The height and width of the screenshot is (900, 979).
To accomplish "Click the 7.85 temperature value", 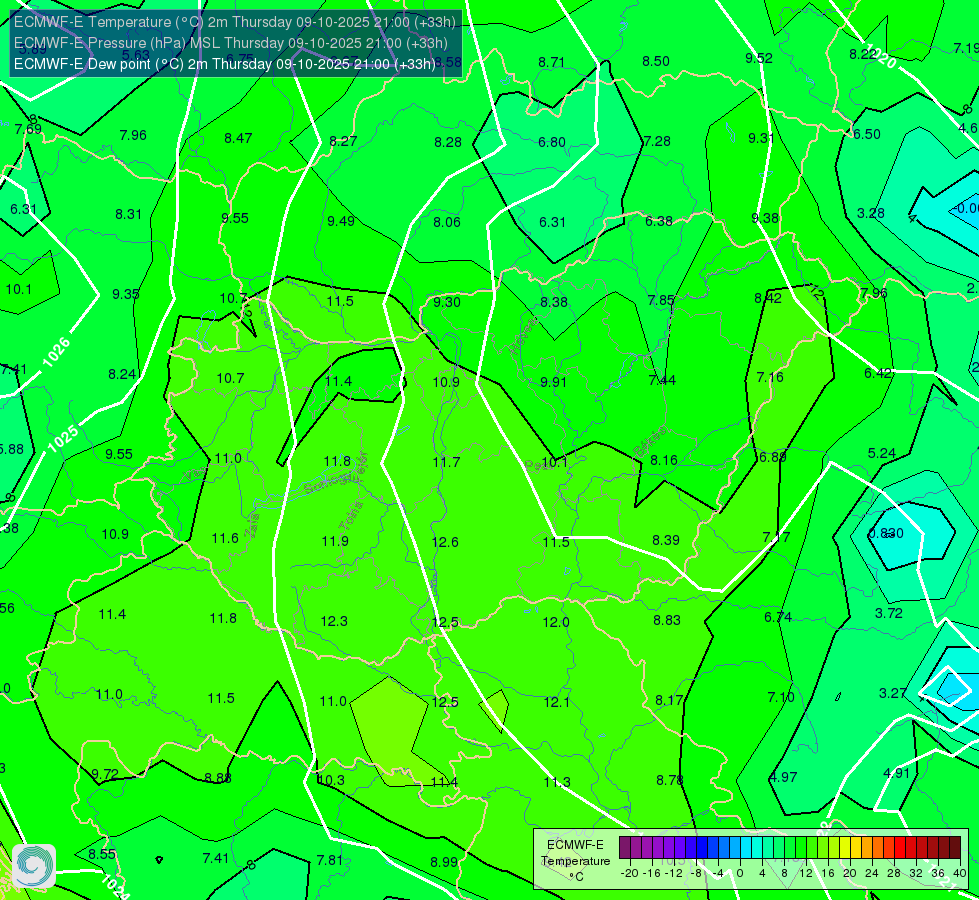I will (661, 300).
